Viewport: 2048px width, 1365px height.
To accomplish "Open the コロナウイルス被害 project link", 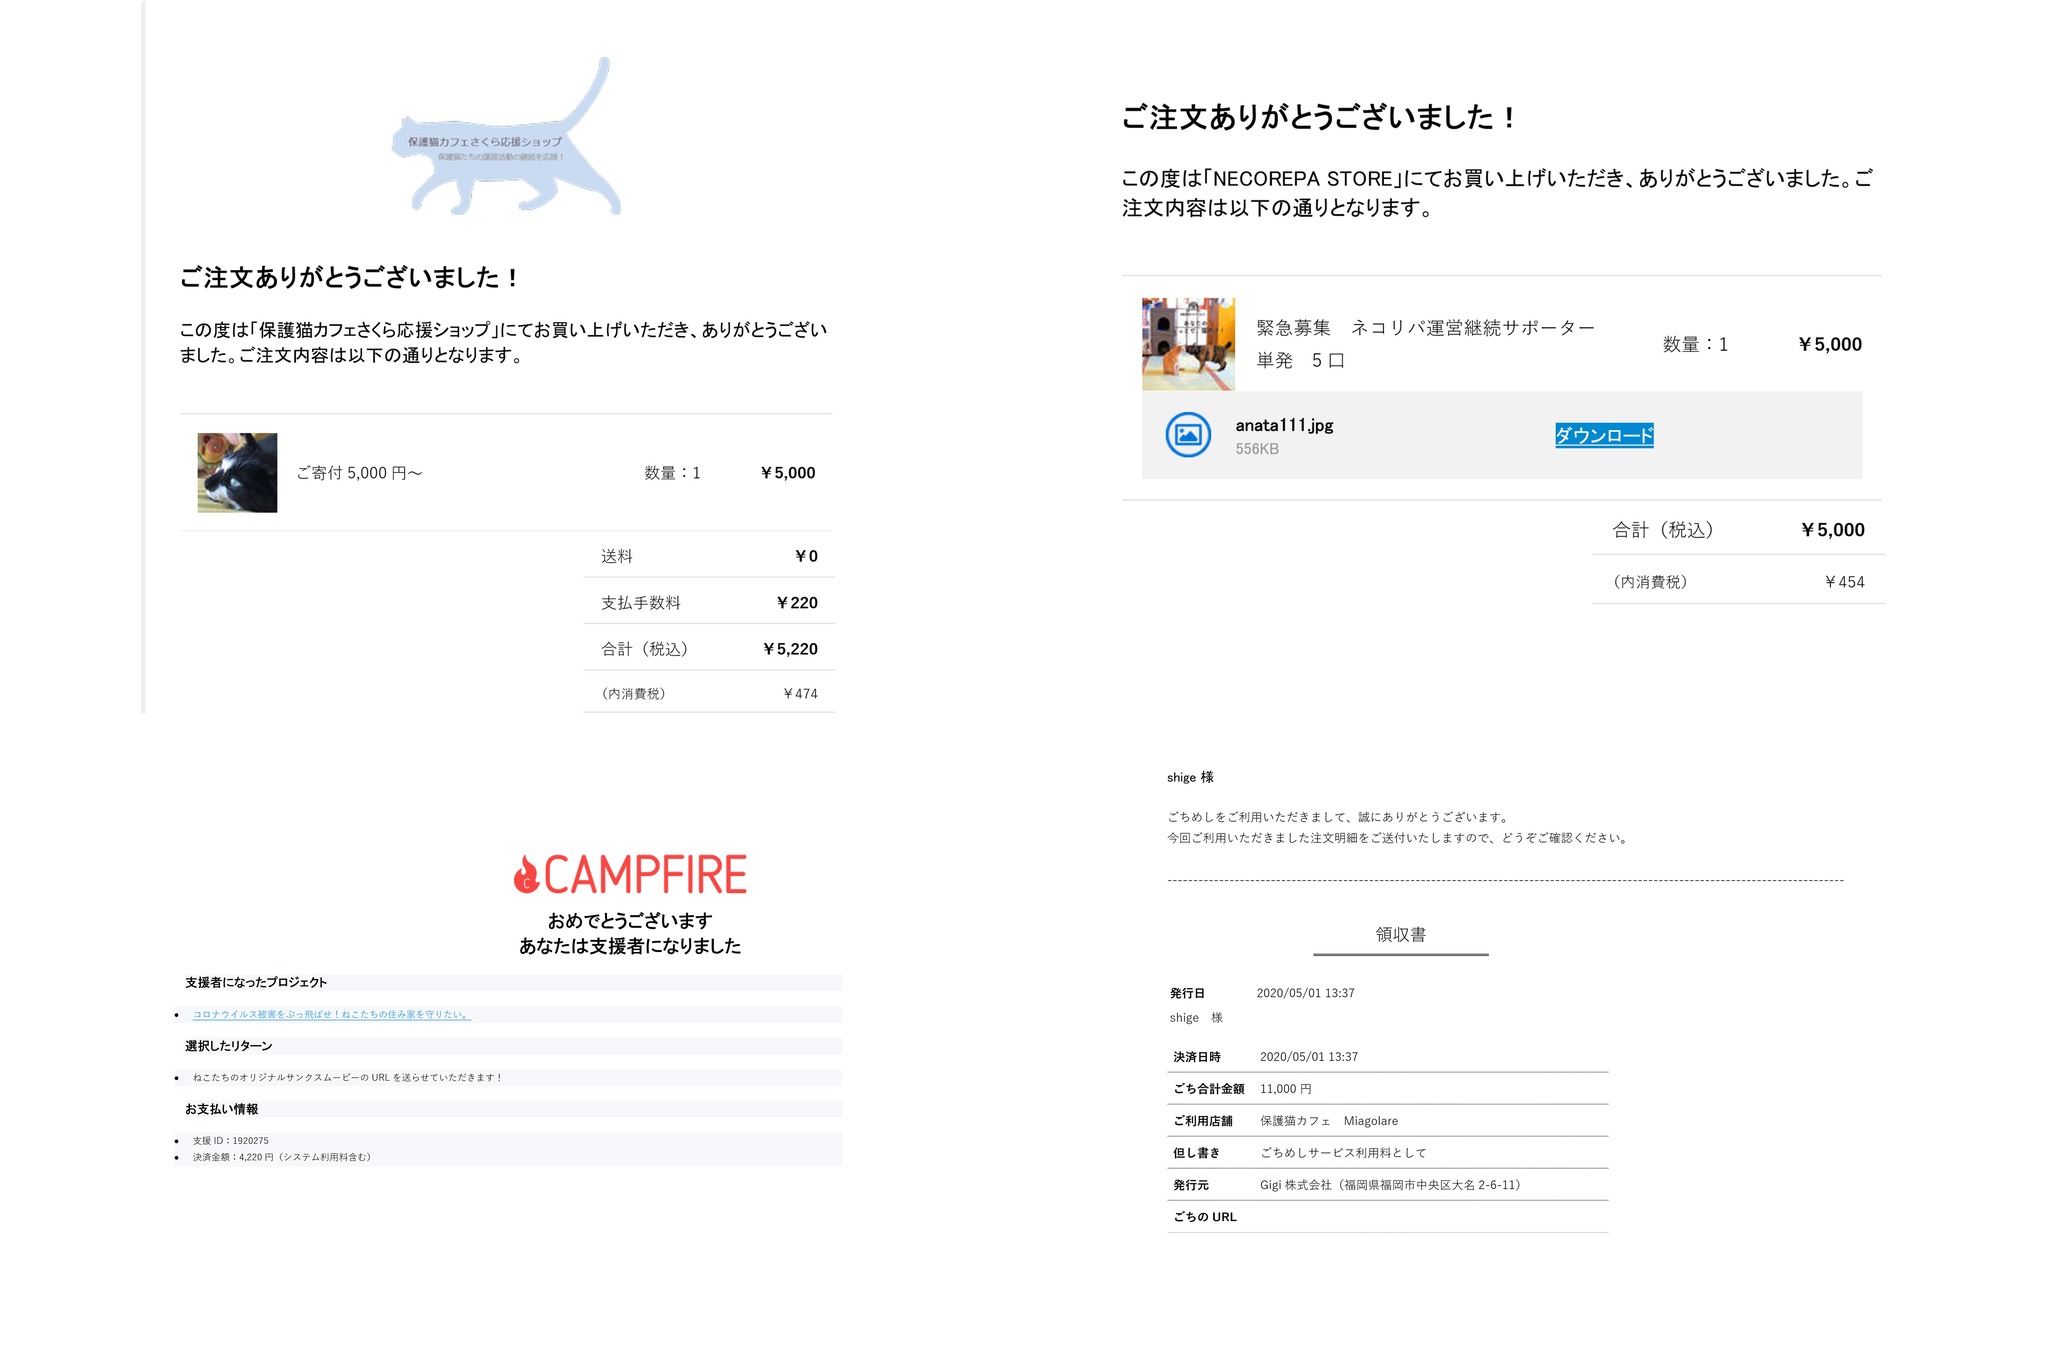I will point(331,1014).
